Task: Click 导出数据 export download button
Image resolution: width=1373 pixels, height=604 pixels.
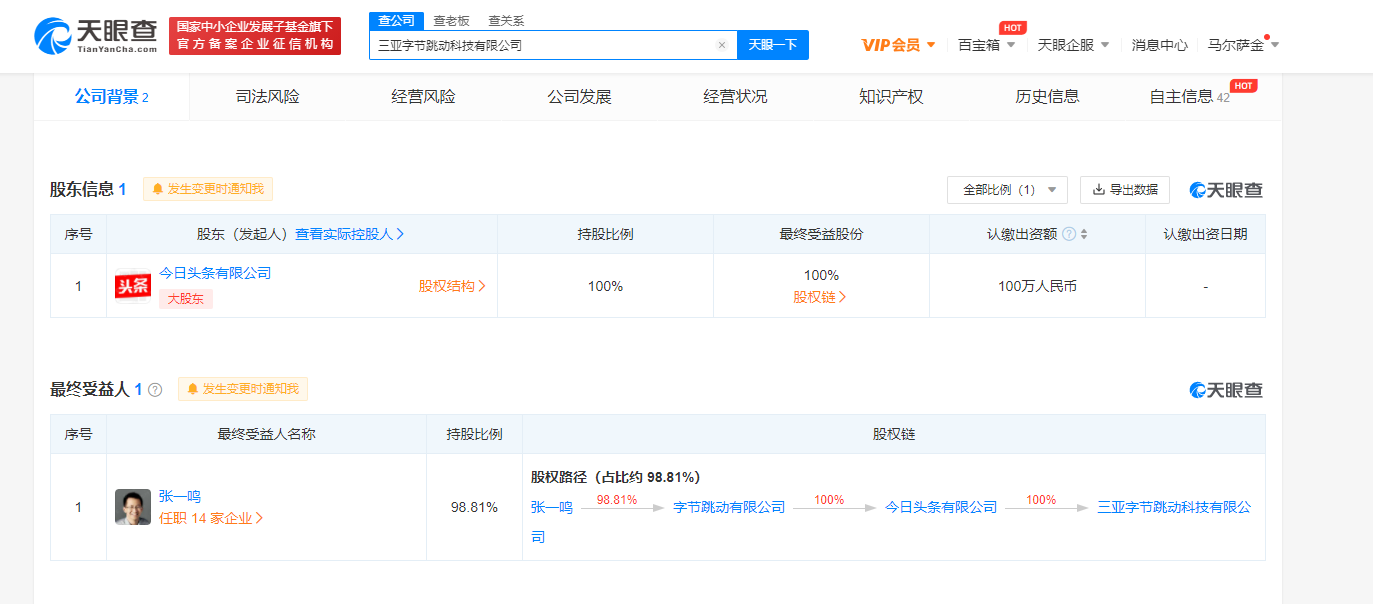Action: [x=1125, y=190]
